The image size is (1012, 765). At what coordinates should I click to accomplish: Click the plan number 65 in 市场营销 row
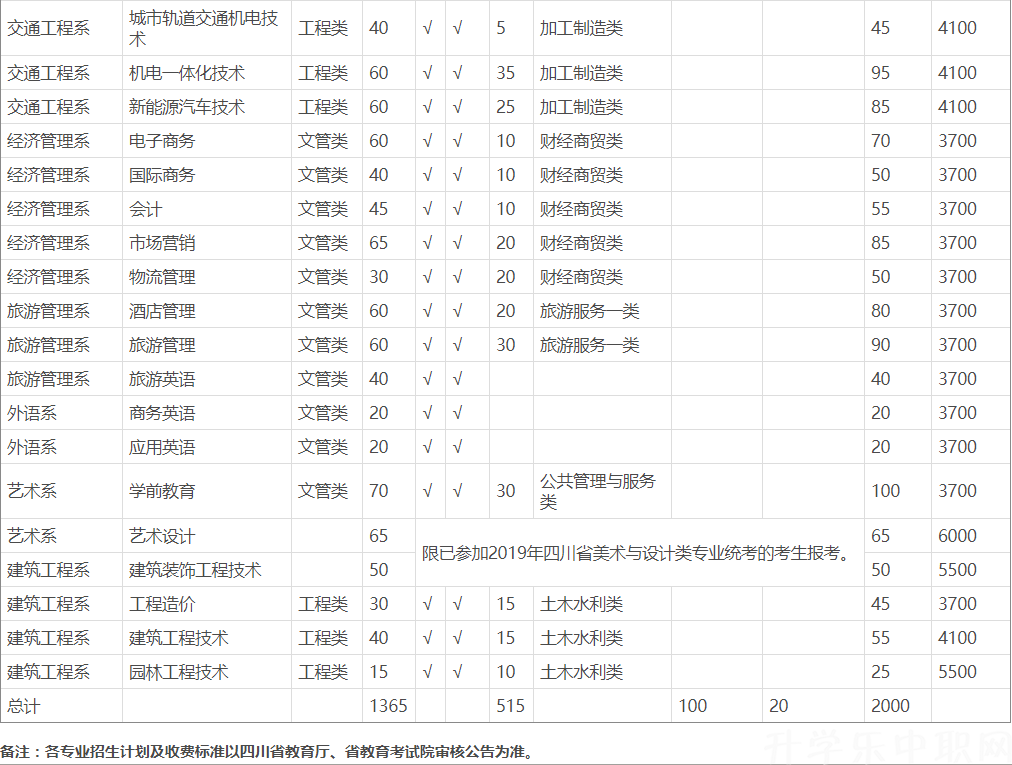click(x=379, y=243)
